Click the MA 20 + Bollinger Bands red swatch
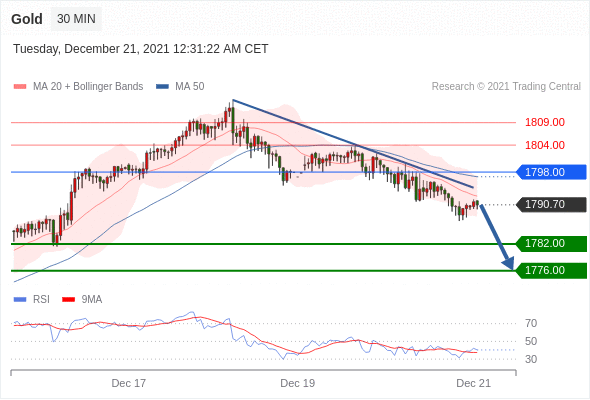 (20, 87)
